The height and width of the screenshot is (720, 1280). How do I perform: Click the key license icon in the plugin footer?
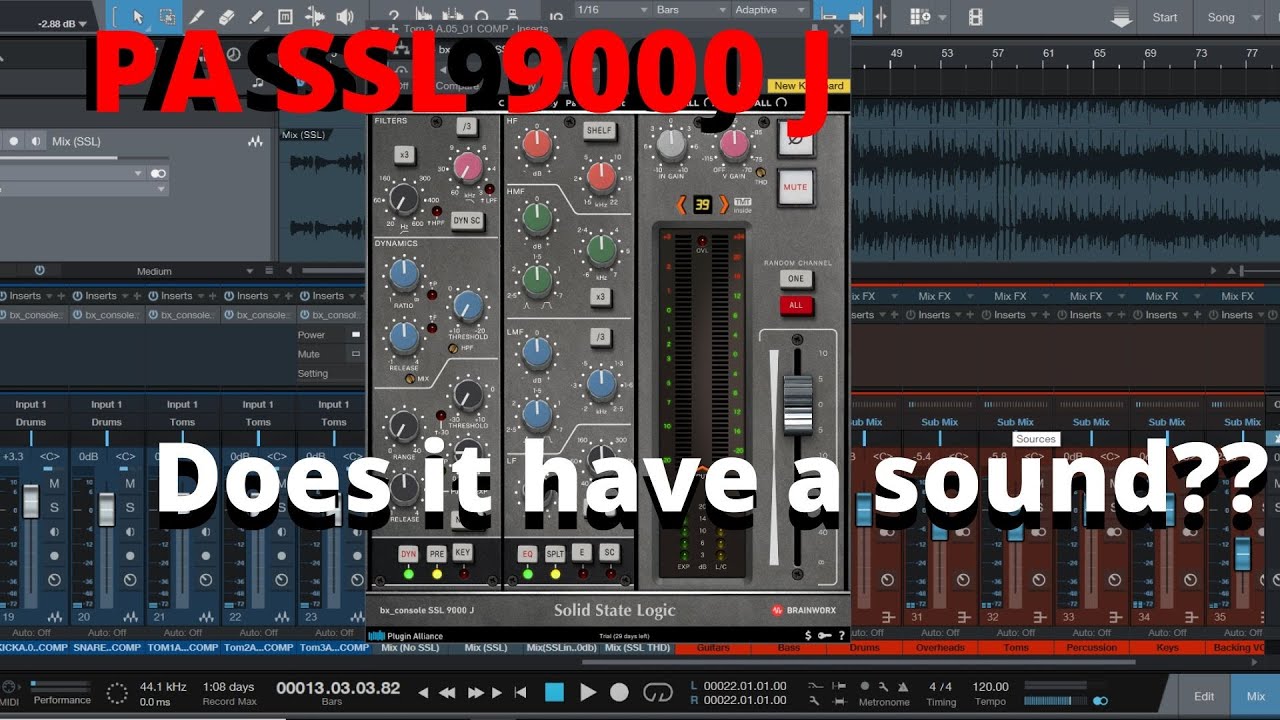click(x=825, y=635)
